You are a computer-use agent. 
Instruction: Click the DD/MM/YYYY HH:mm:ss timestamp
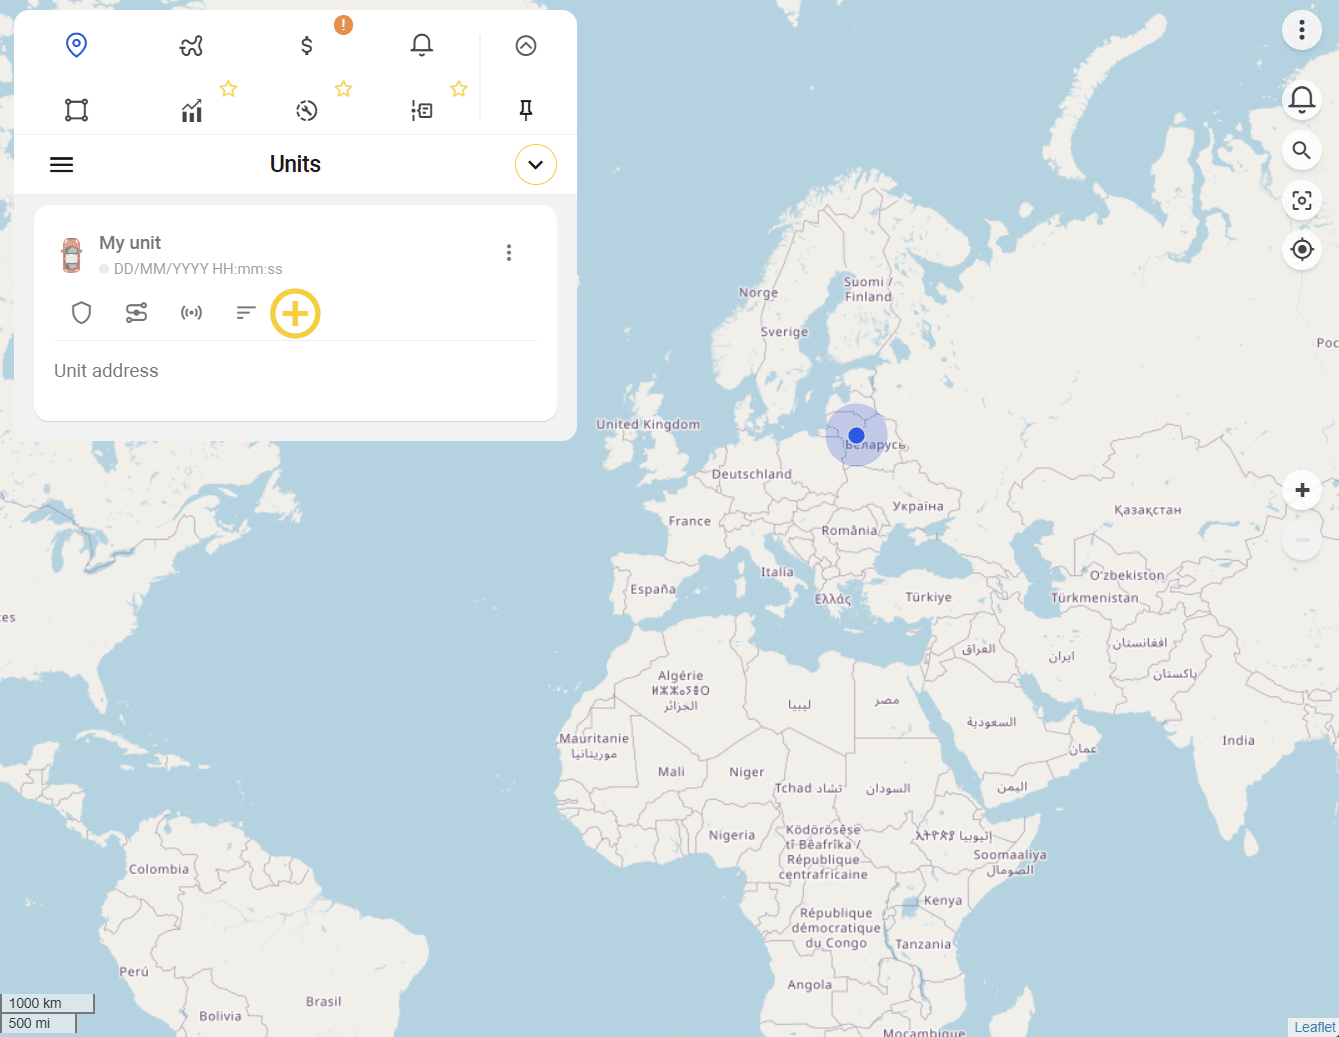[x=198, y=269]
